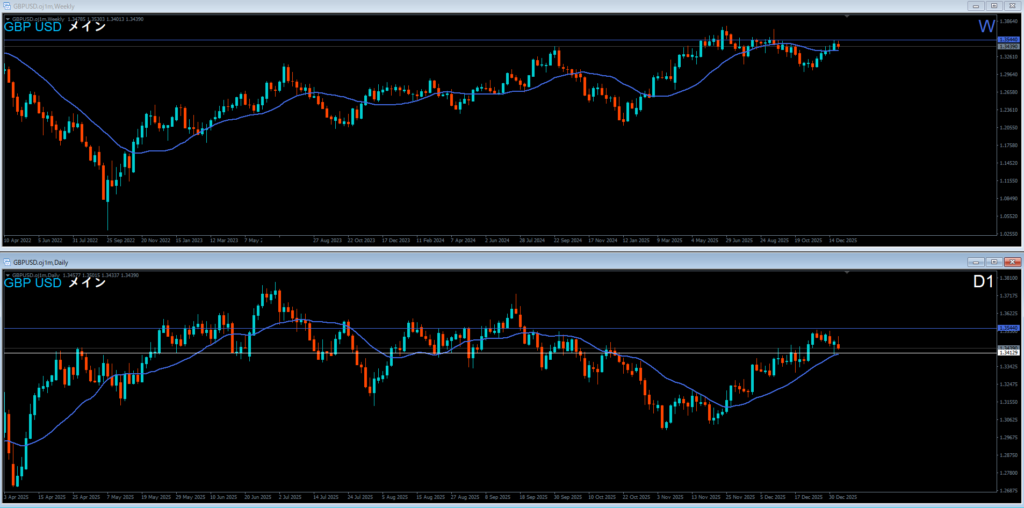Click the chart shift triangle on Weekly chart

pos(848,17)
